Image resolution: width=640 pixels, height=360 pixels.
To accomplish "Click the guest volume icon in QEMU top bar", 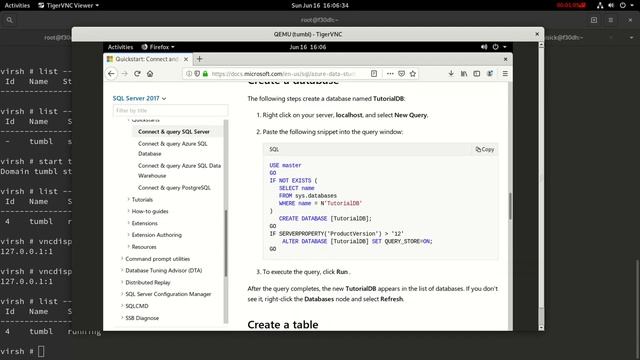I will tap(484, 47).
